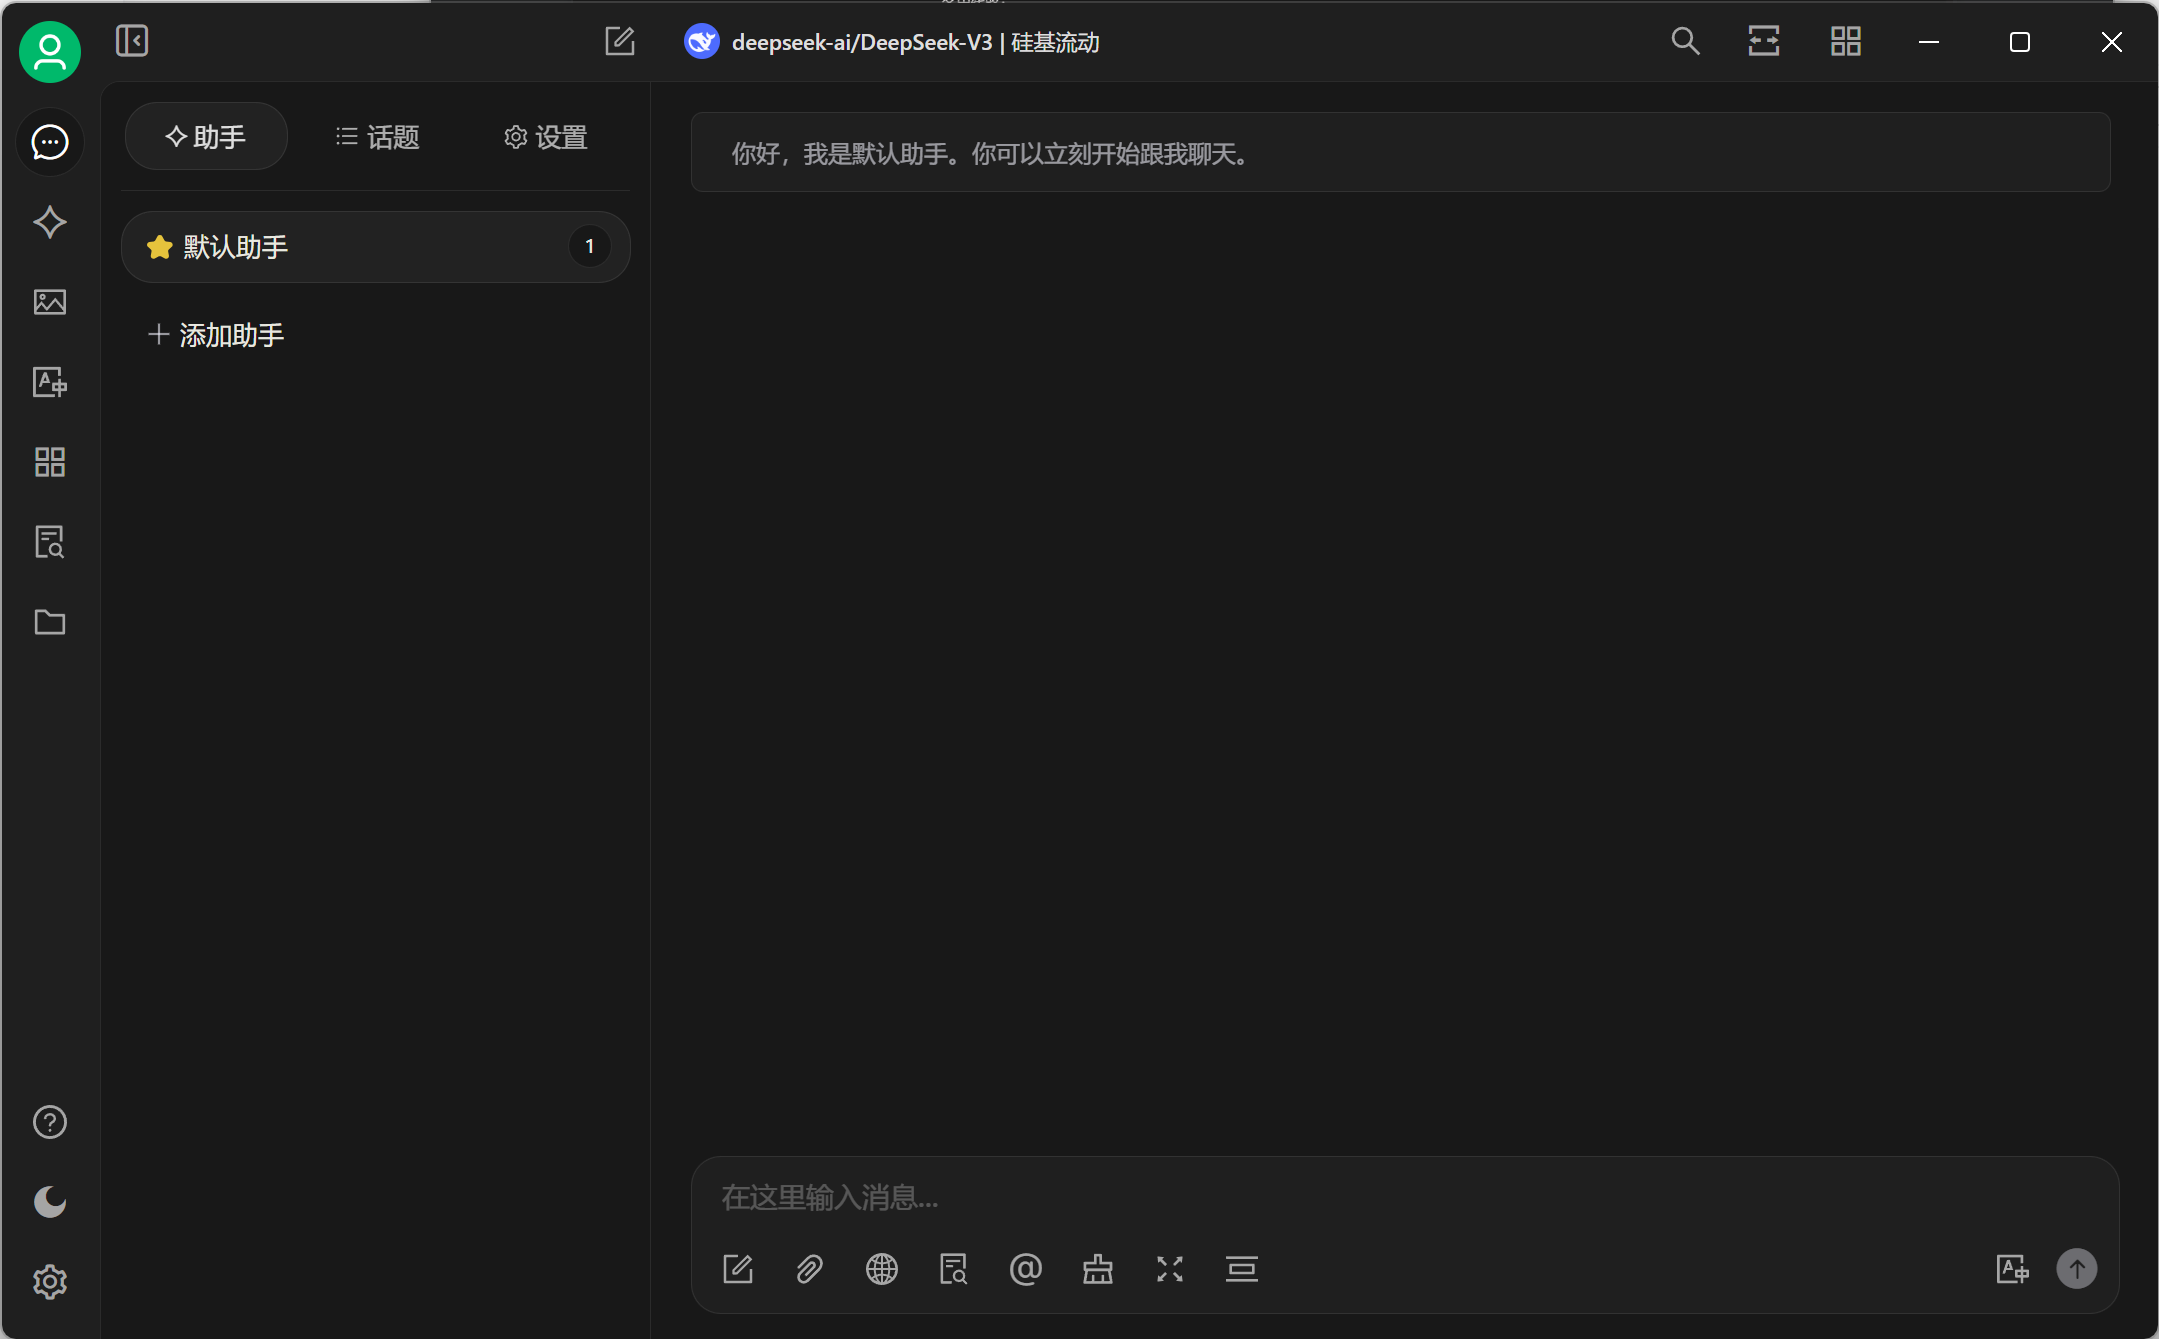
Task: Click the message input field
Action: pos(1404,1197)
